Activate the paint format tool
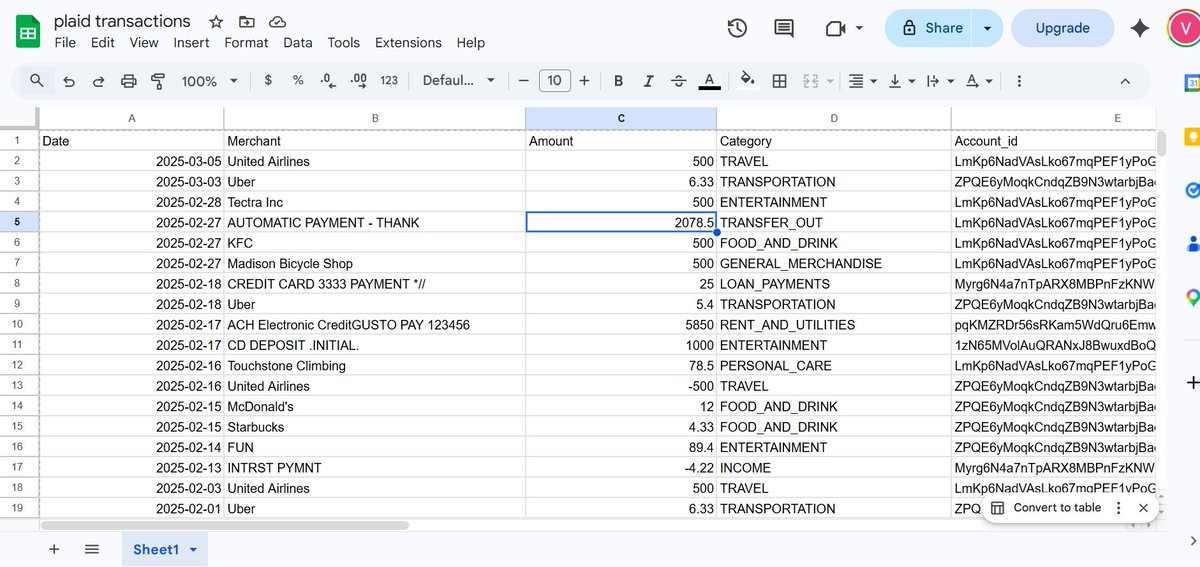 tap(157, 81)
